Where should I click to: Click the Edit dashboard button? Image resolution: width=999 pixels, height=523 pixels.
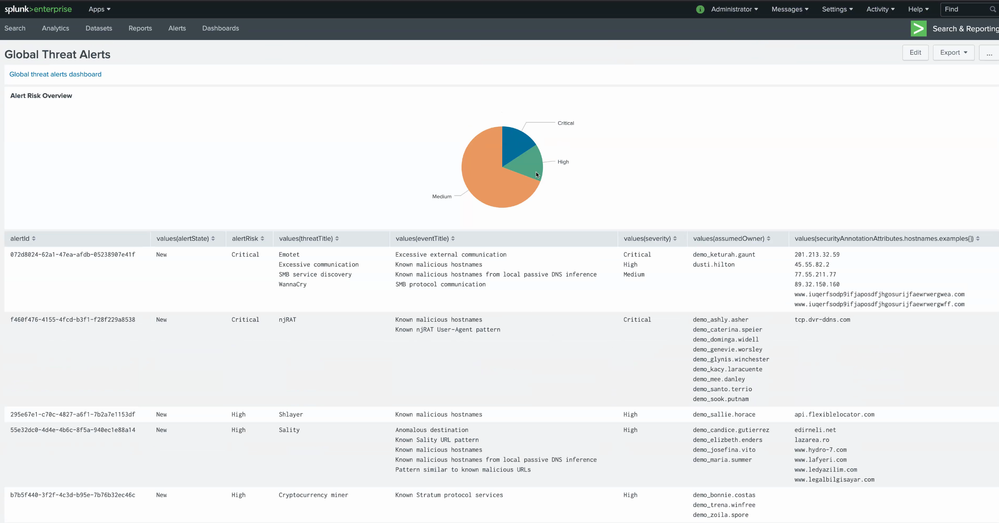(915, 53)
